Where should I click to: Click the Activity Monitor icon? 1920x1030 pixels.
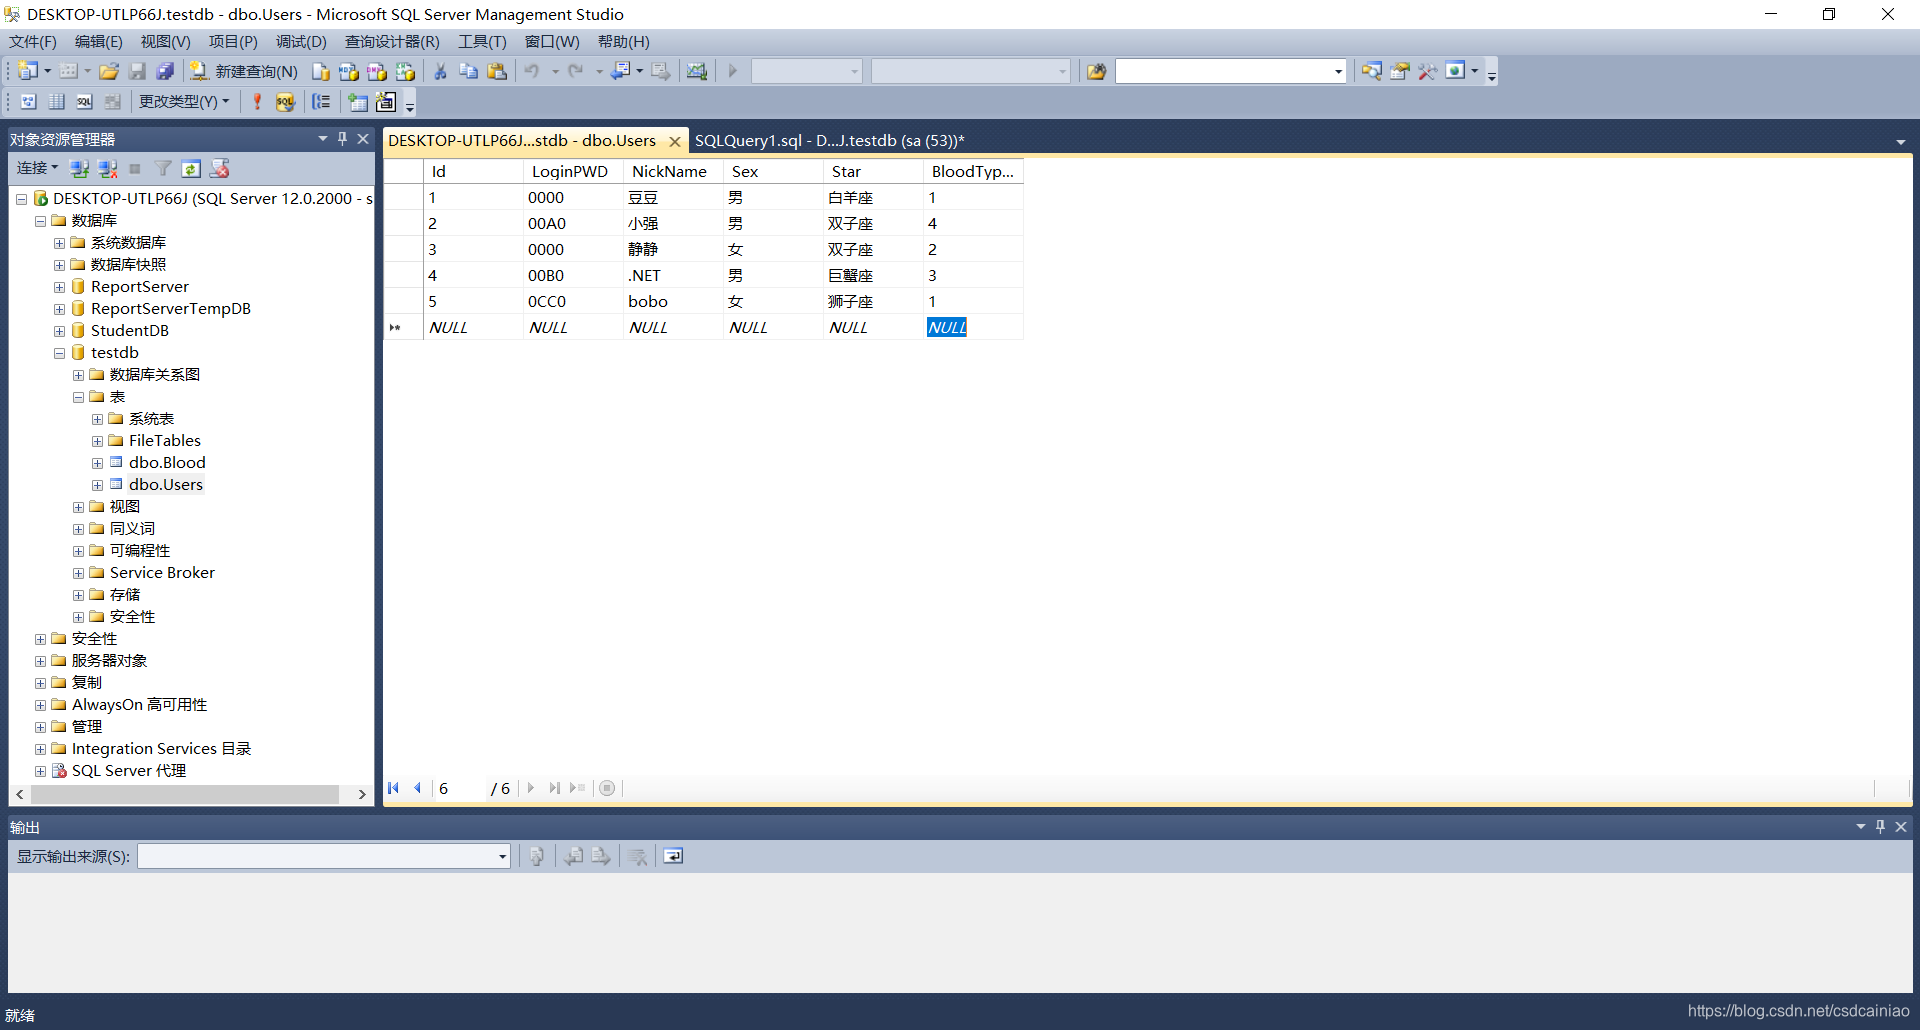pyautogui.click(x=697, y=71)
